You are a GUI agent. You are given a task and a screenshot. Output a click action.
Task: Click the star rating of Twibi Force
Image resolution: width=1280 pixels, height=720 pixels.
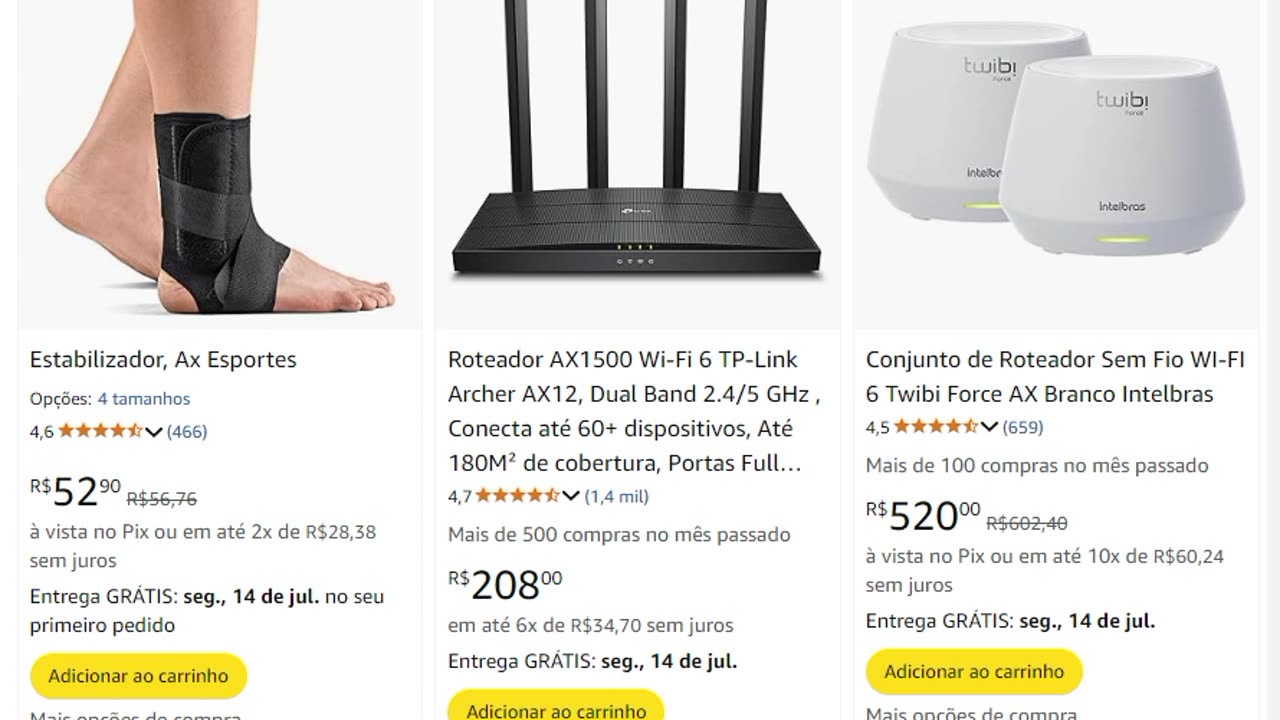pyautogui.click(x=936, y=426)
